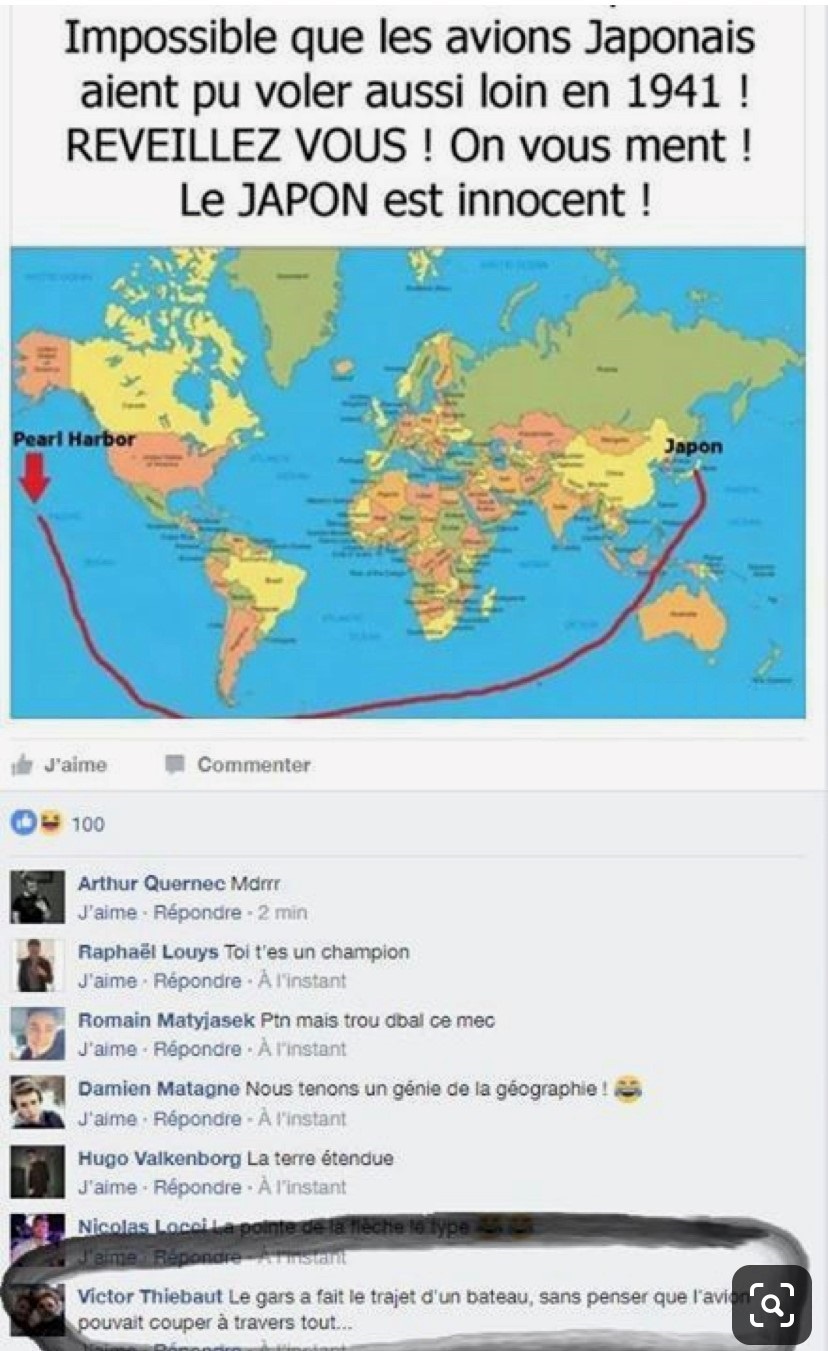Visit Victor Thiebaut's profile name link

pos(150,1296)
